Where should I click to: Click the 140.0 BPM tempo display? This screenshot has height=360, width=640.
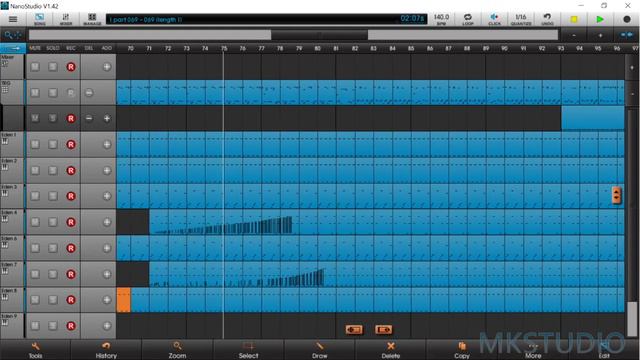point(441,19)
